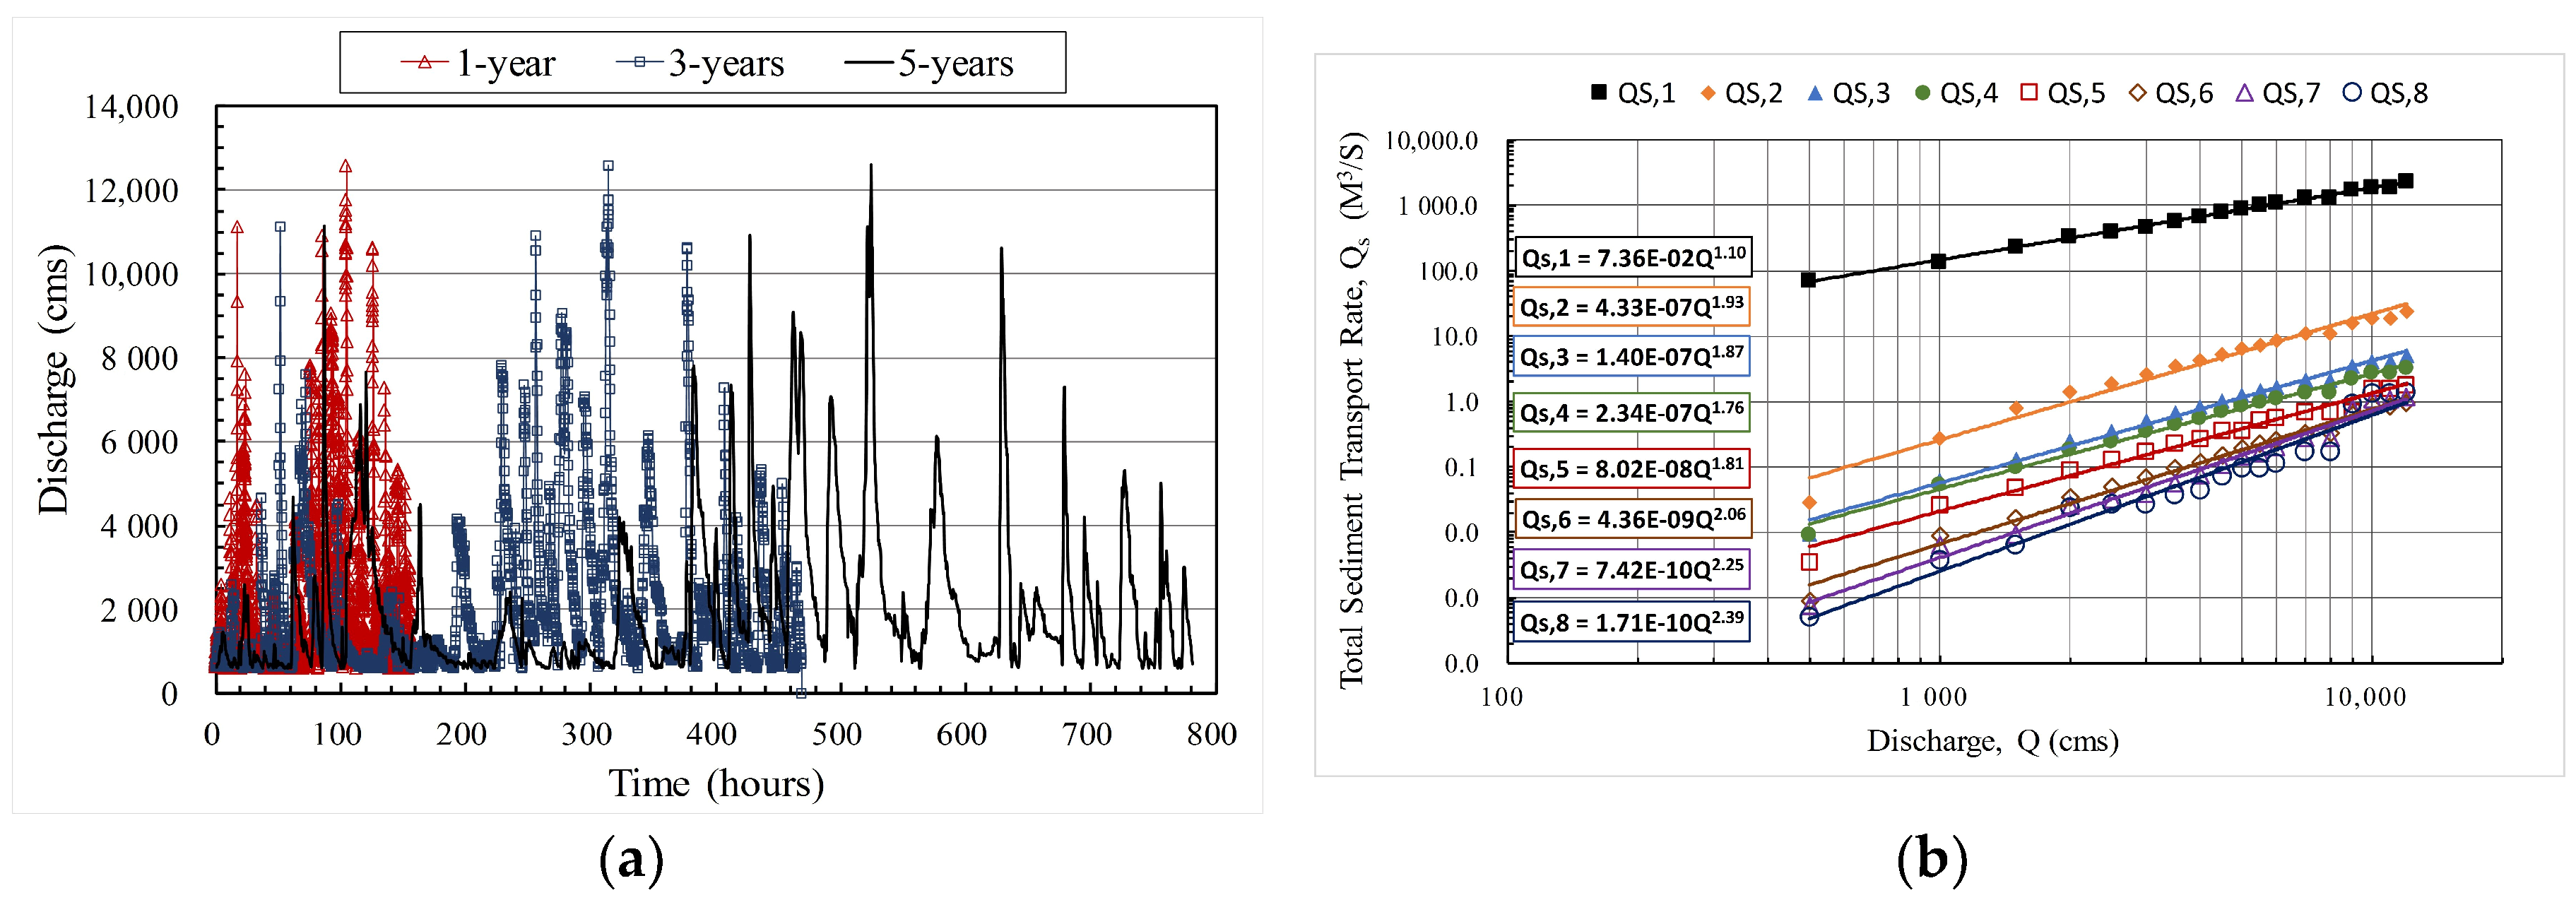The image size is (2576, 900).
Task: Click the Qs,8 = 1.71E-10Q equation box
Action: [1632, 622]
